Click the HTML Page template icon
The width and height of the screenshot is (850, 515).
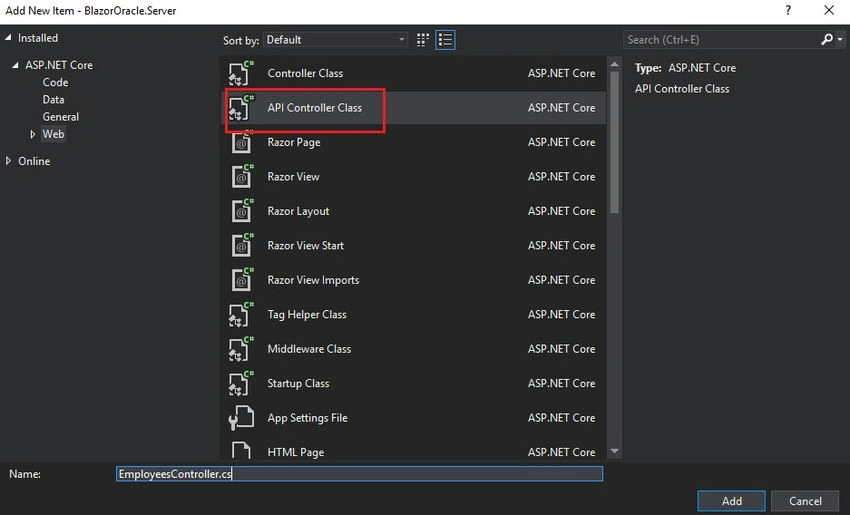tap(241, 451)
